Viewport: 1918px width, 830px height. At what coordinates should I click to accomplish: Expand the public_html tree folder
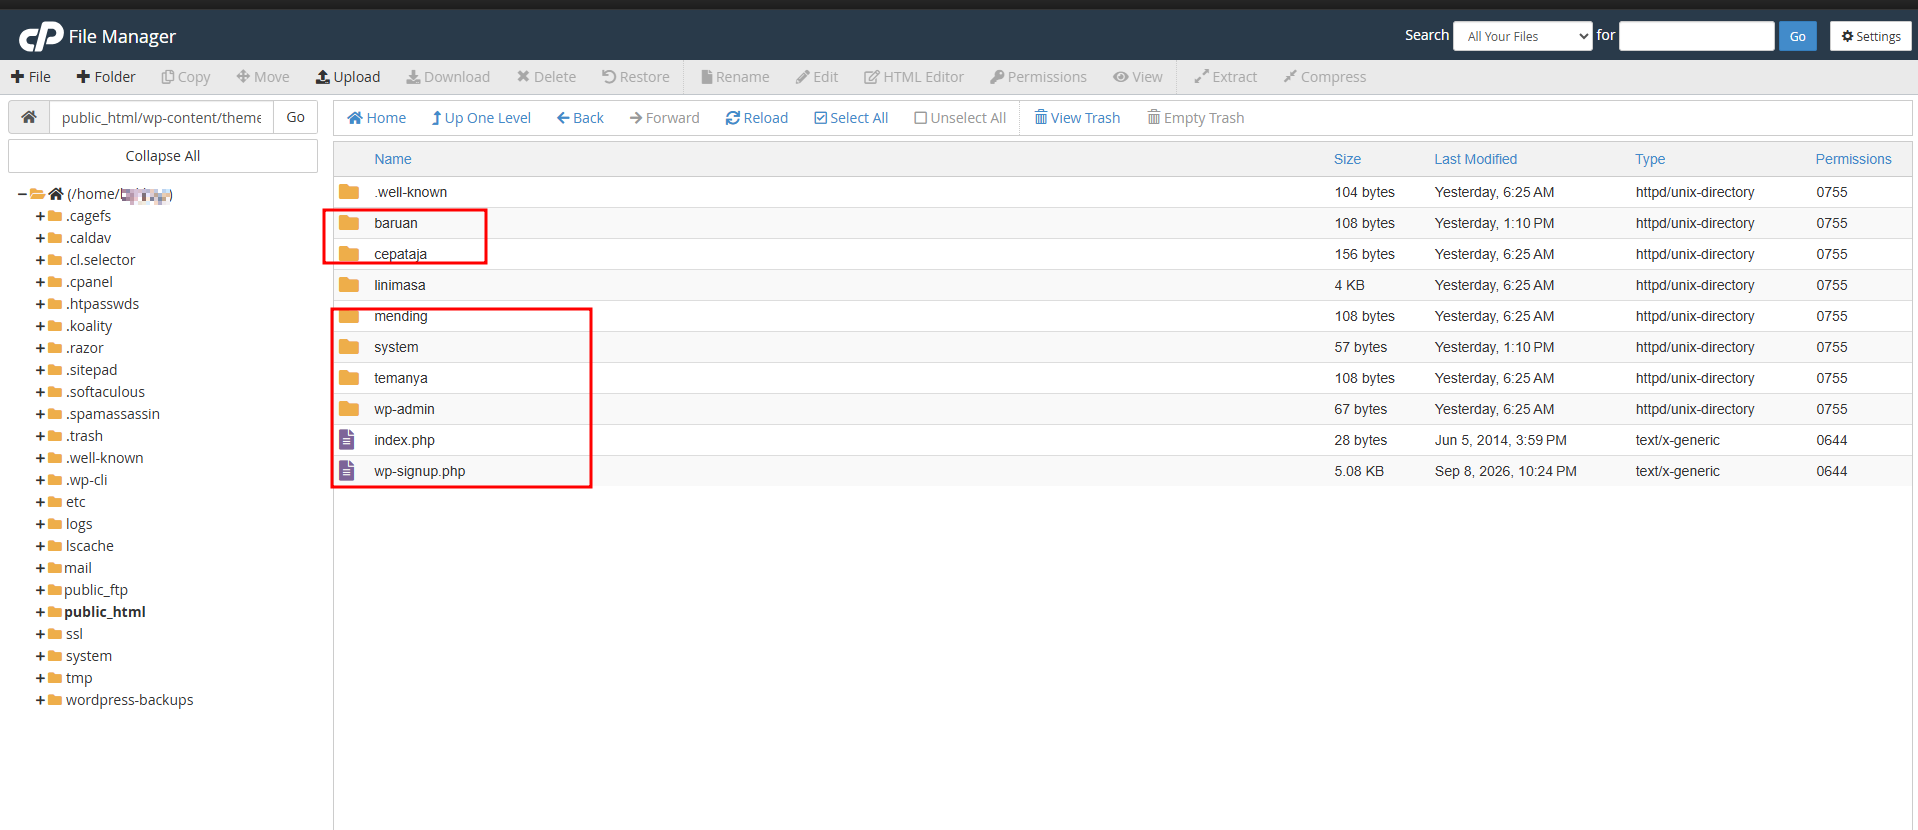[41, 612]
